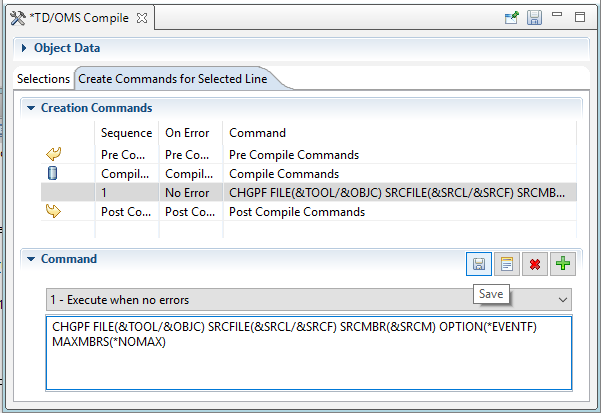Click the Post Compile arrow icon
This screenshot has width=601, height=413.
click(54, 211)
